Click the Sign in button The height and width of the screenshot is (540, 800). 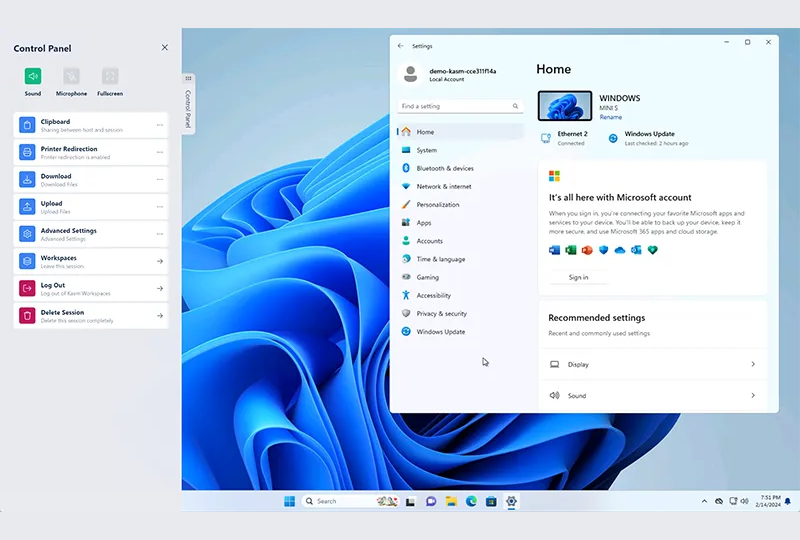[579, 277]
